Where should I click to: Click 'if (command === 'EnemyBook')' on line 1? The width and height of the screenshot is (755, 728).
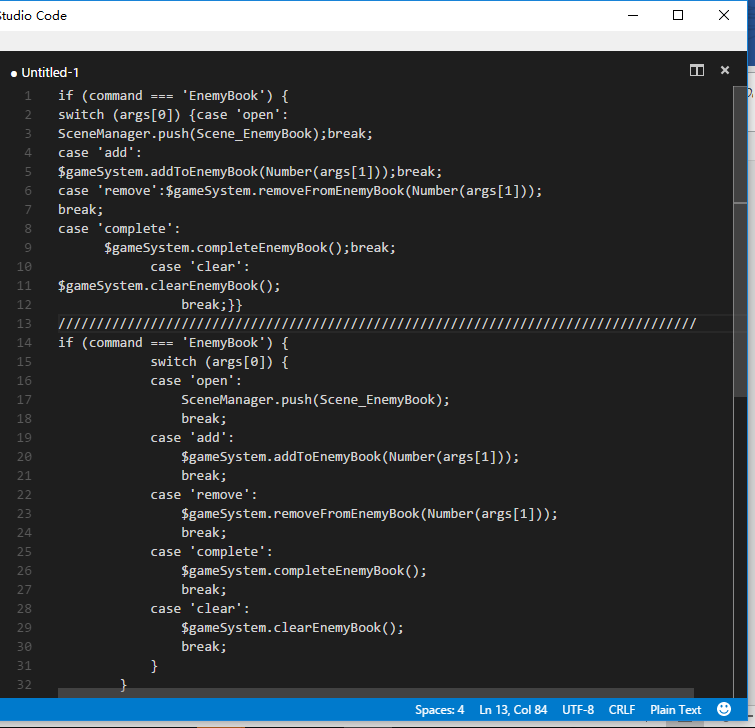tap(165, 96)
